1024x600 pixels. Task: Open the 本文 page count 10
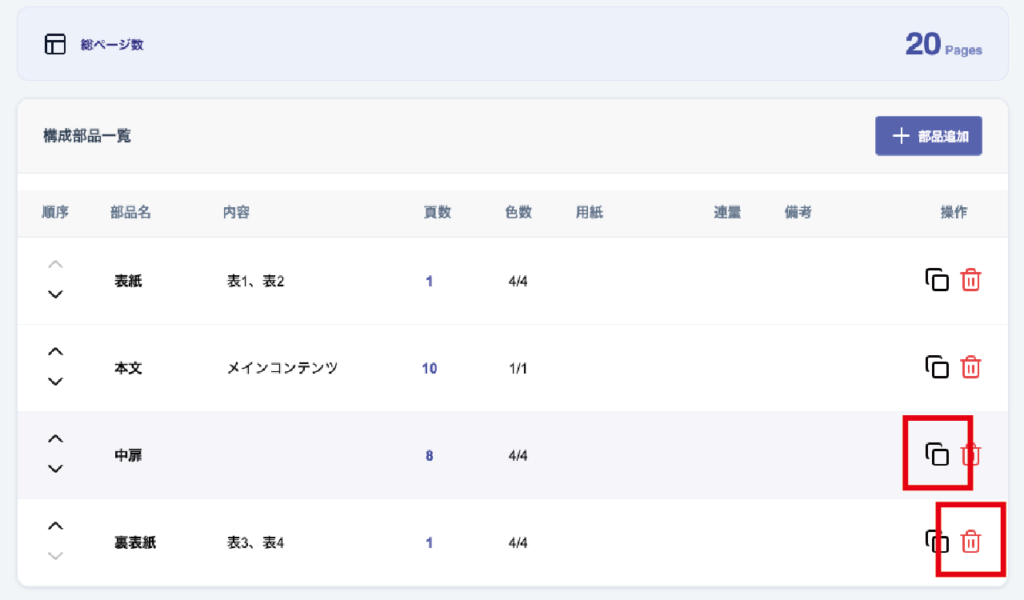(x=429, y=368)
